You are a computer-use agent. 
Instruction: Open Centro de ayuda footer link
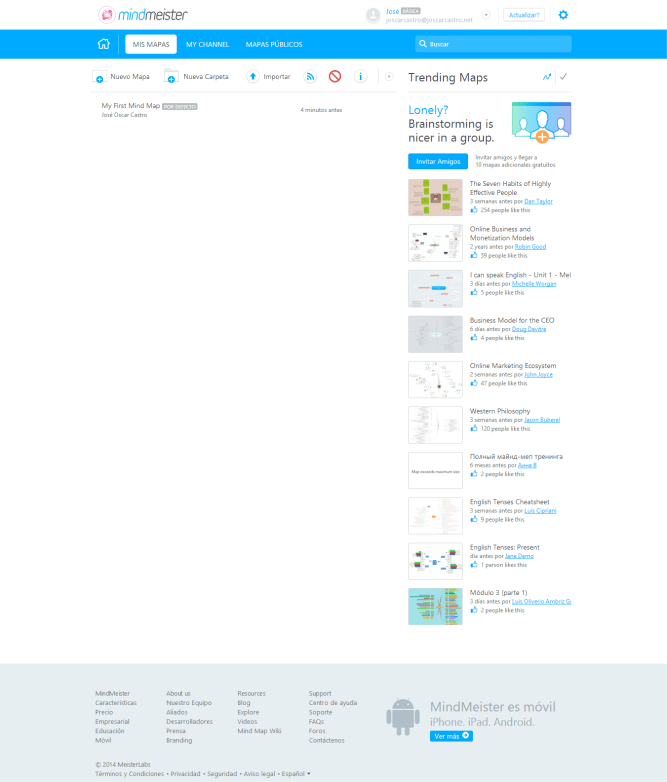click(x=333, y=703)
